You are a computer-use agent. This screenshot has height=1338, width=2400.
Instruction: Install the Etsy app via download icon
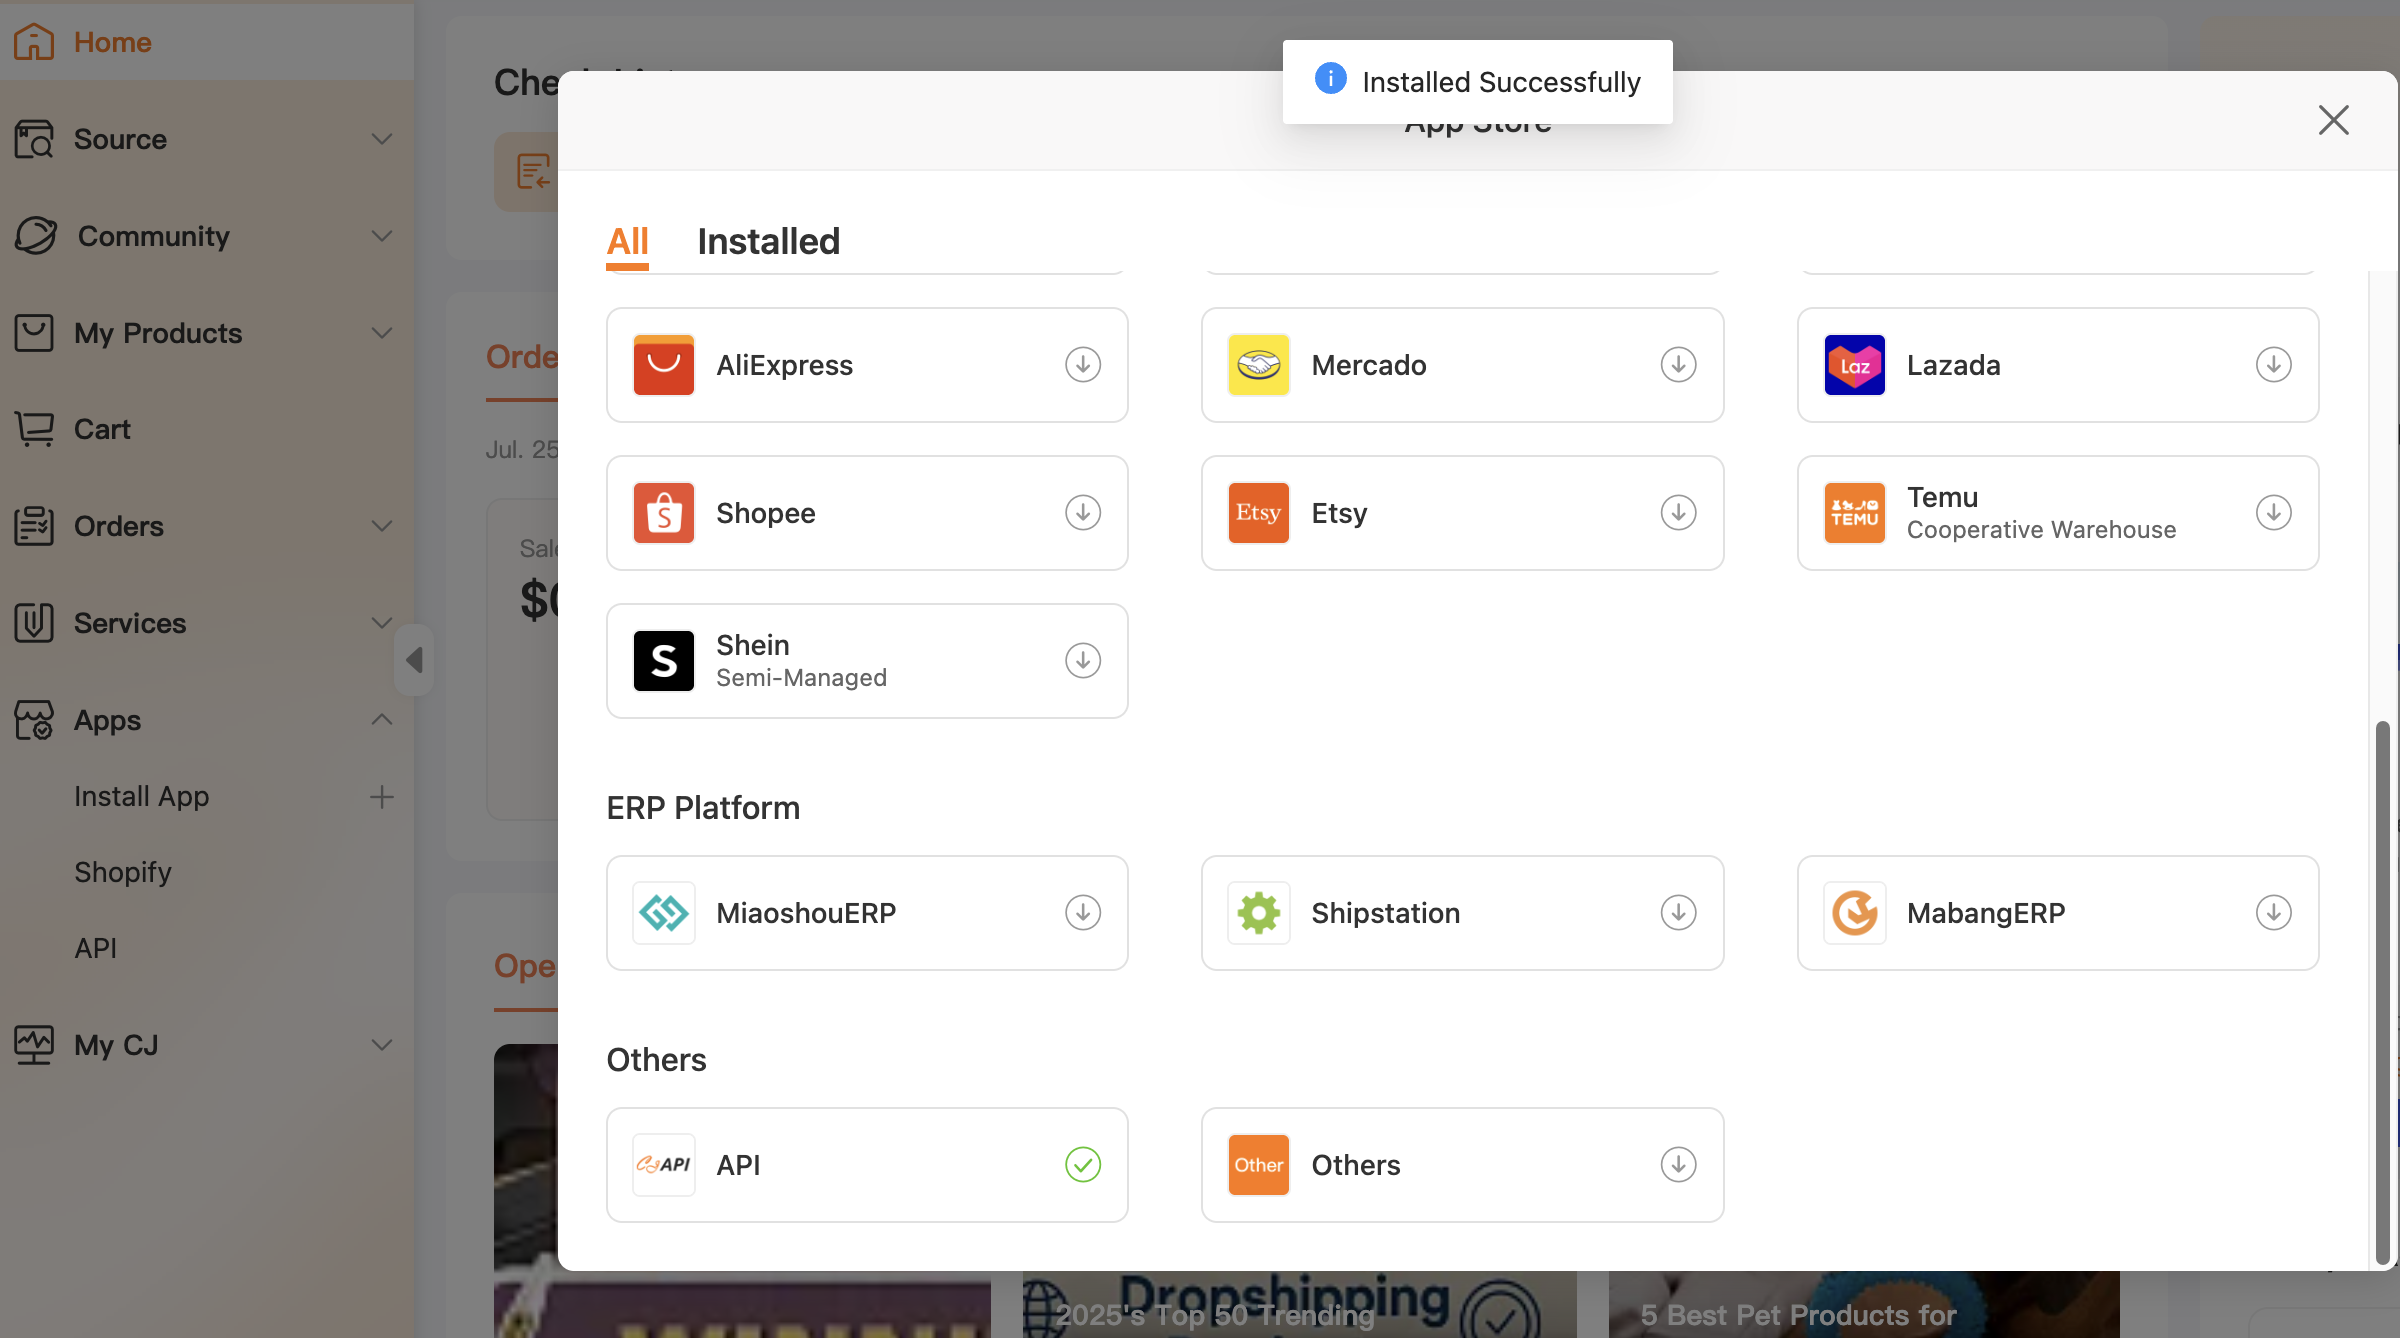1678,513
